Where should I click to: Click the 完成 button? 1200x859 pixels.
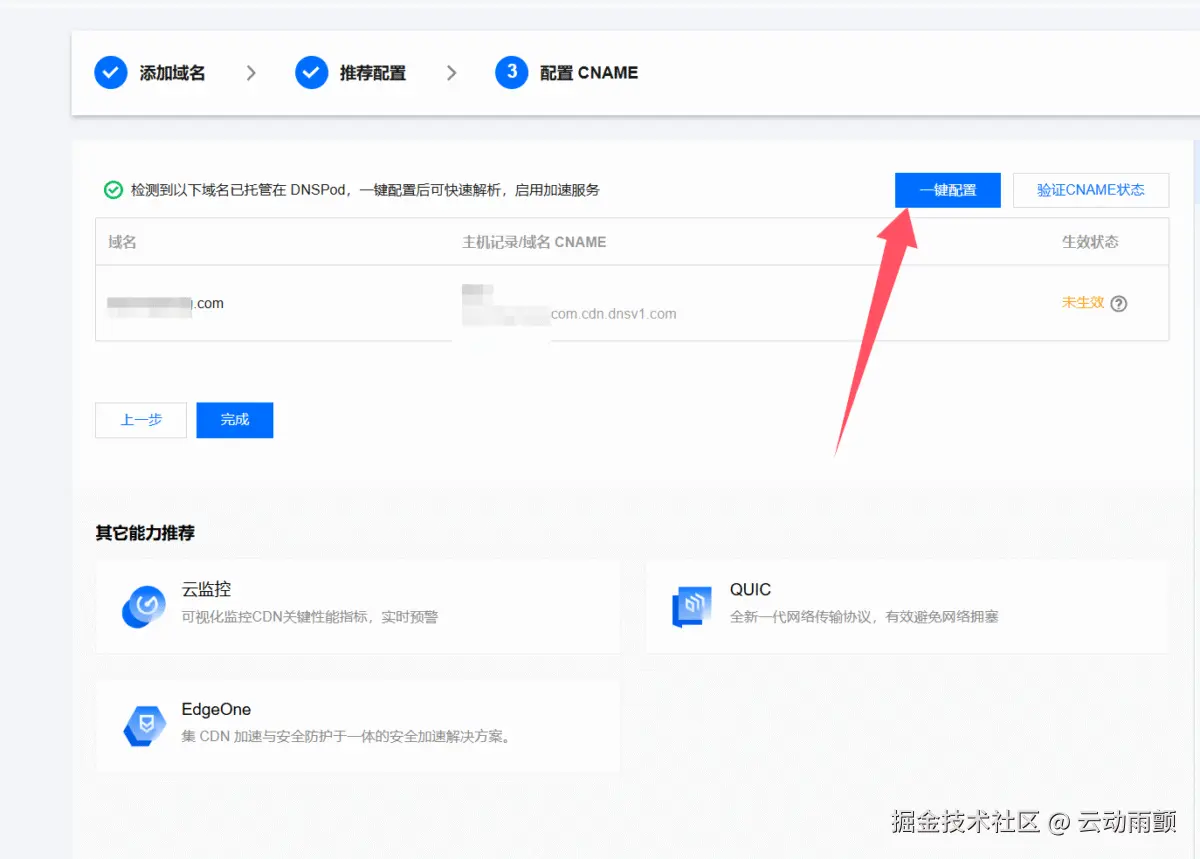tap(234, 420)
